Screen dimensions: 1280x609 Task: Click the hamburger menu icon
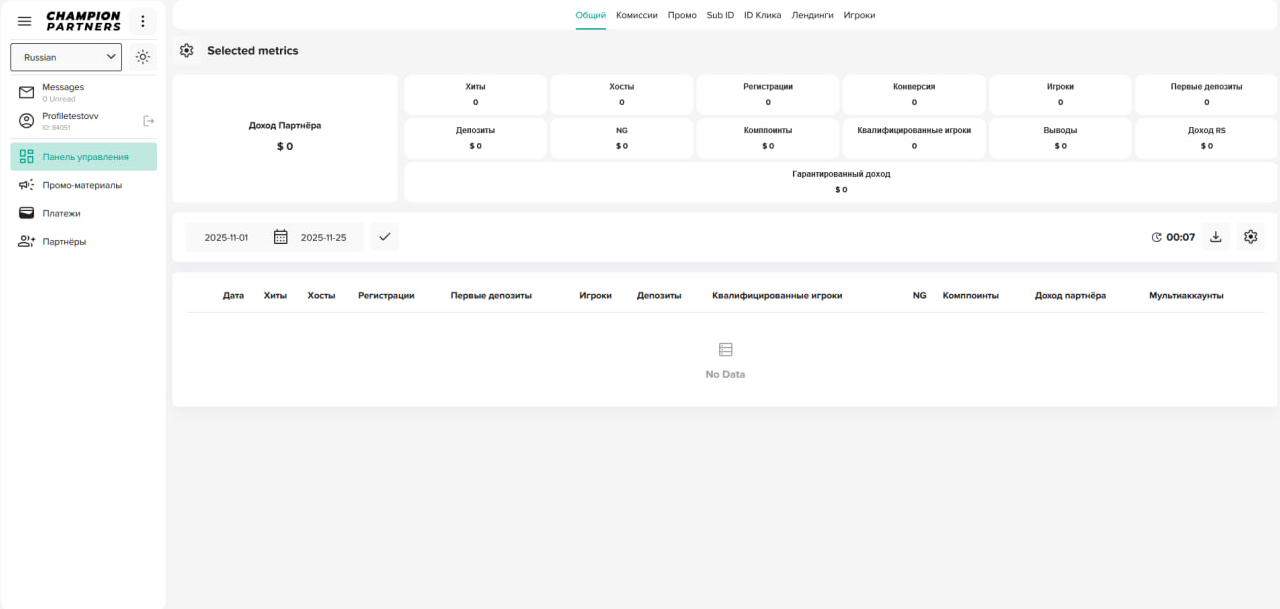pos(25,21)
